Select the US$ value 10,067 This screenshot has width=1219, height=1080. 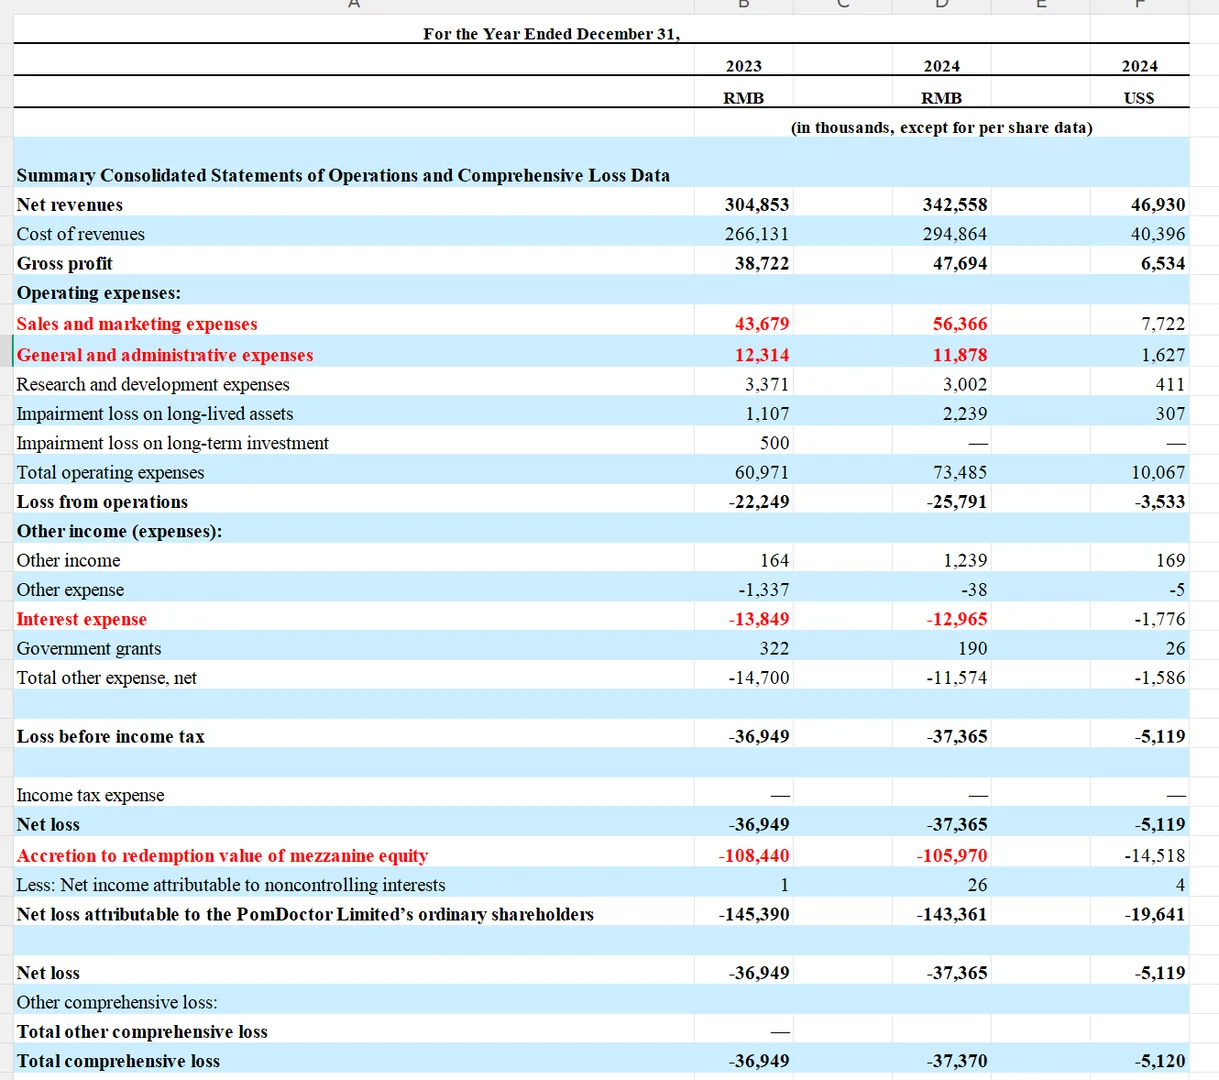click(x=1158, y=473)
